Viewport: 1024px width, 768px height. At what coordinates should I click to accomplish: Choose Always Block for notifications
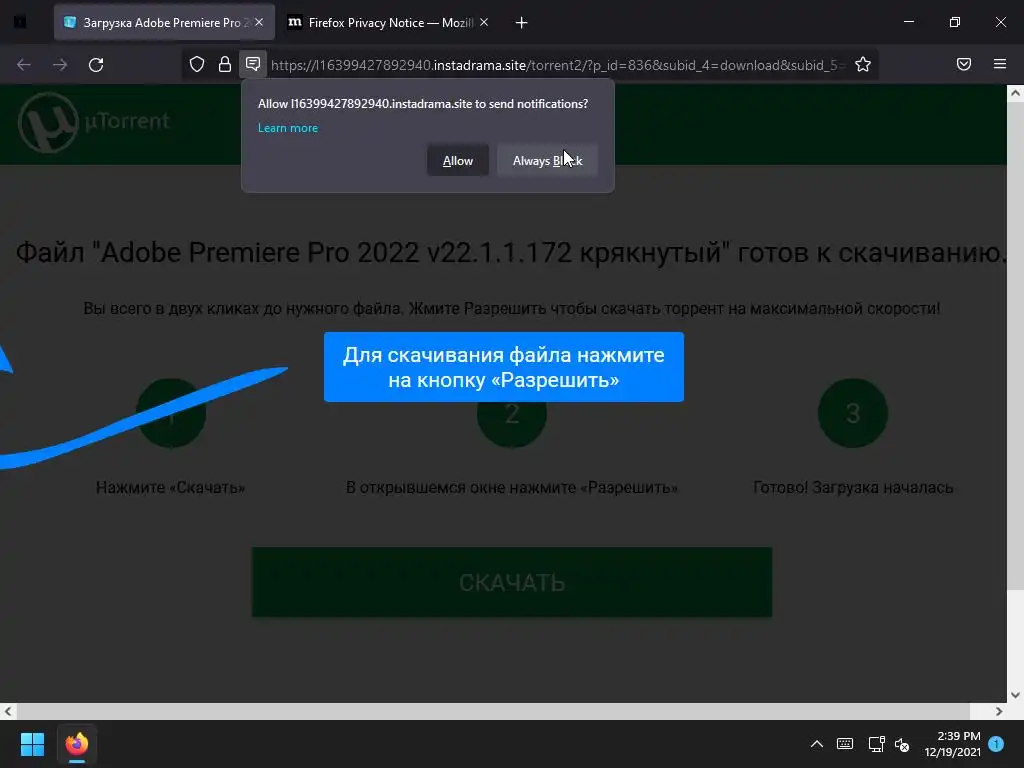(x=547, y=161)
